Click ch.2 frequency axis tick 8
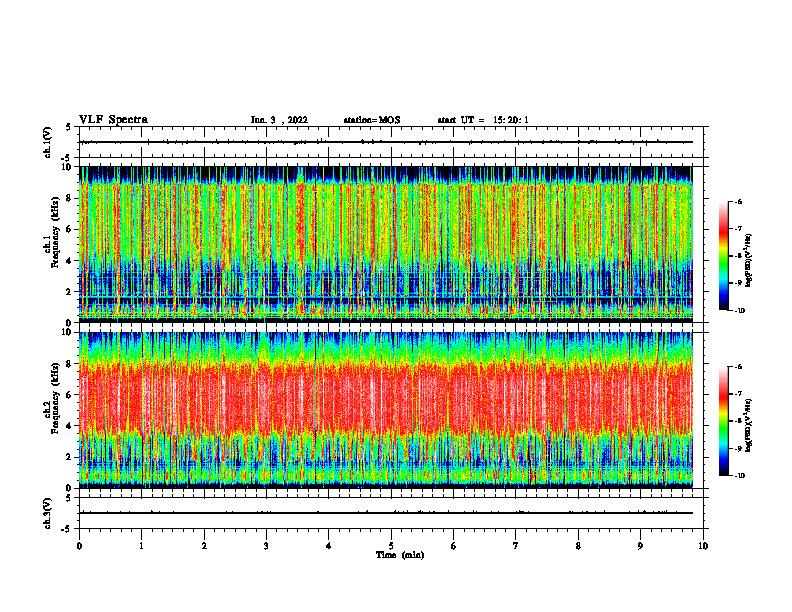 click(x=71, y=364)
